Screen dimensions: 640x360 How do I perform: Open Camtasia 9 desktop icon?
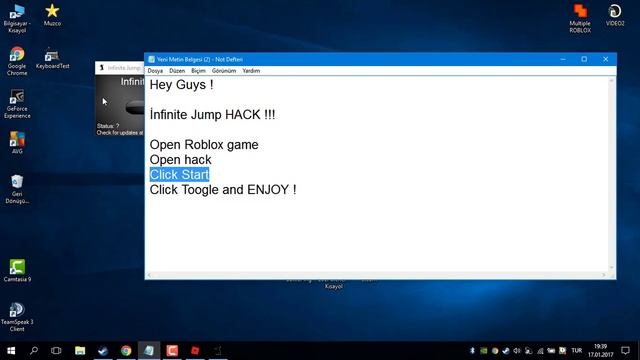tap(17, 270)
